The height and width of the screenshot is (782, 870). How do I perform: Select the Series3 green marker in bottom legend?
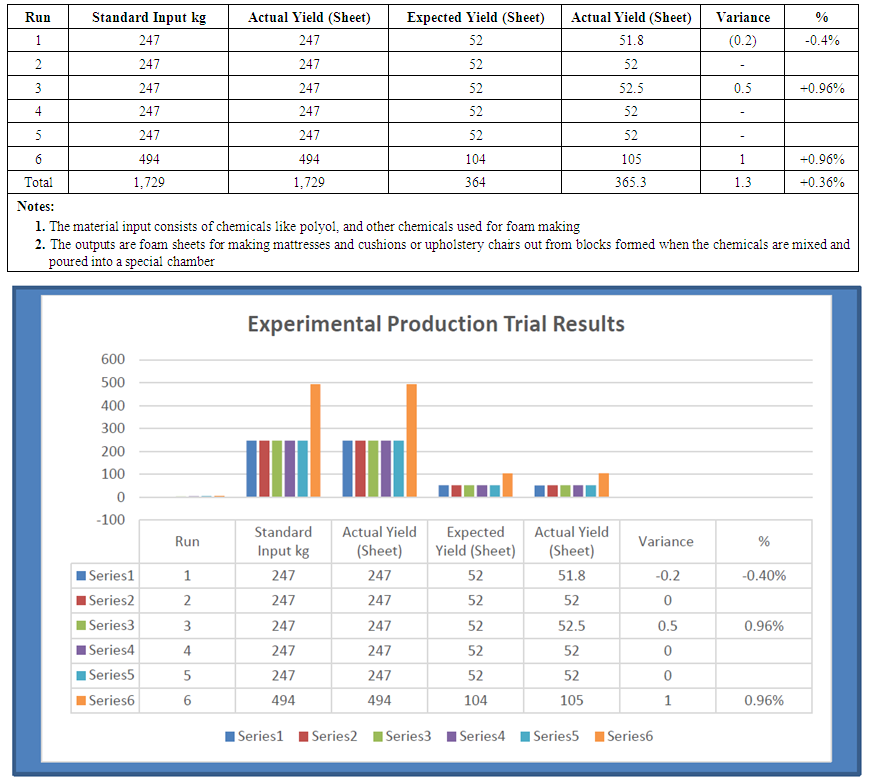(x=378, y=736)
